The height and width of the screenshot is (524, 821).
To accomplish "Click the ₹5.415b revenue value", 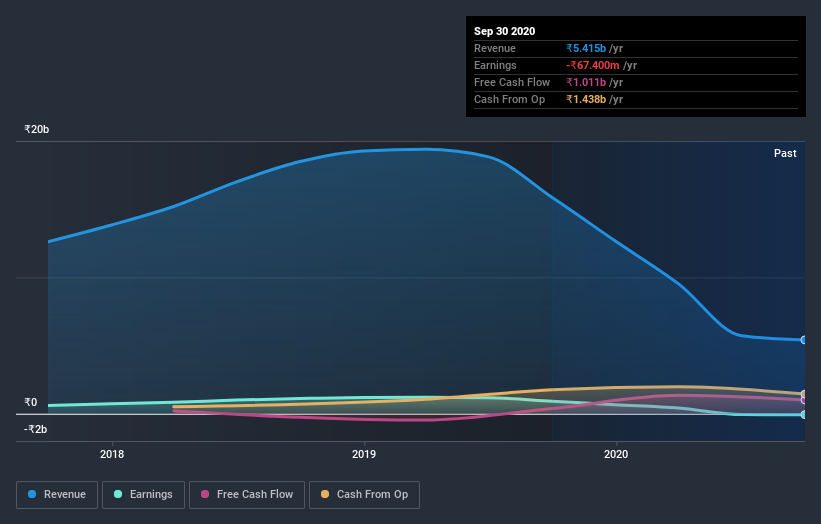I will pyautogui.click(x=586, y=48).
